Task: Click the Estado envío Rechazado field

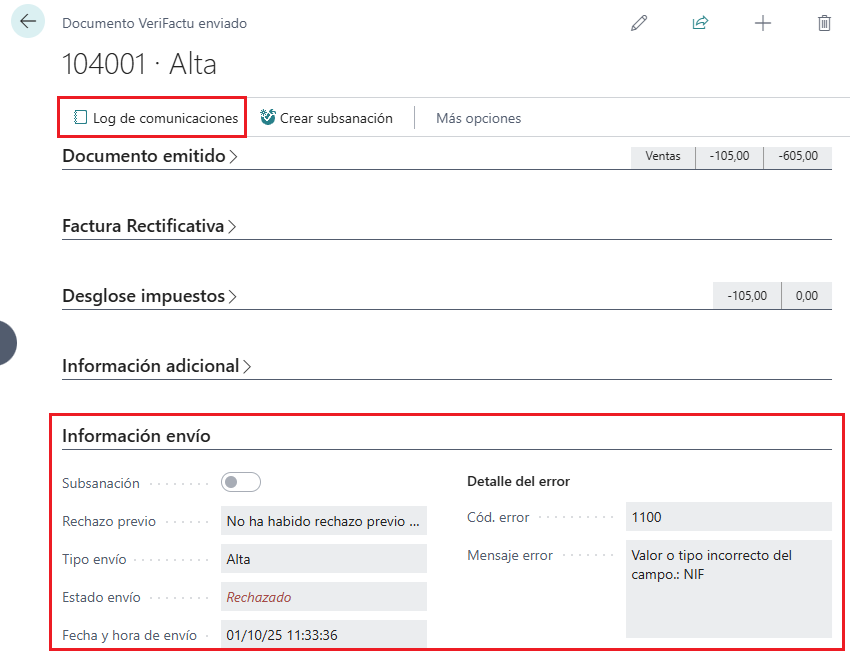Action: tap(323, 597)
